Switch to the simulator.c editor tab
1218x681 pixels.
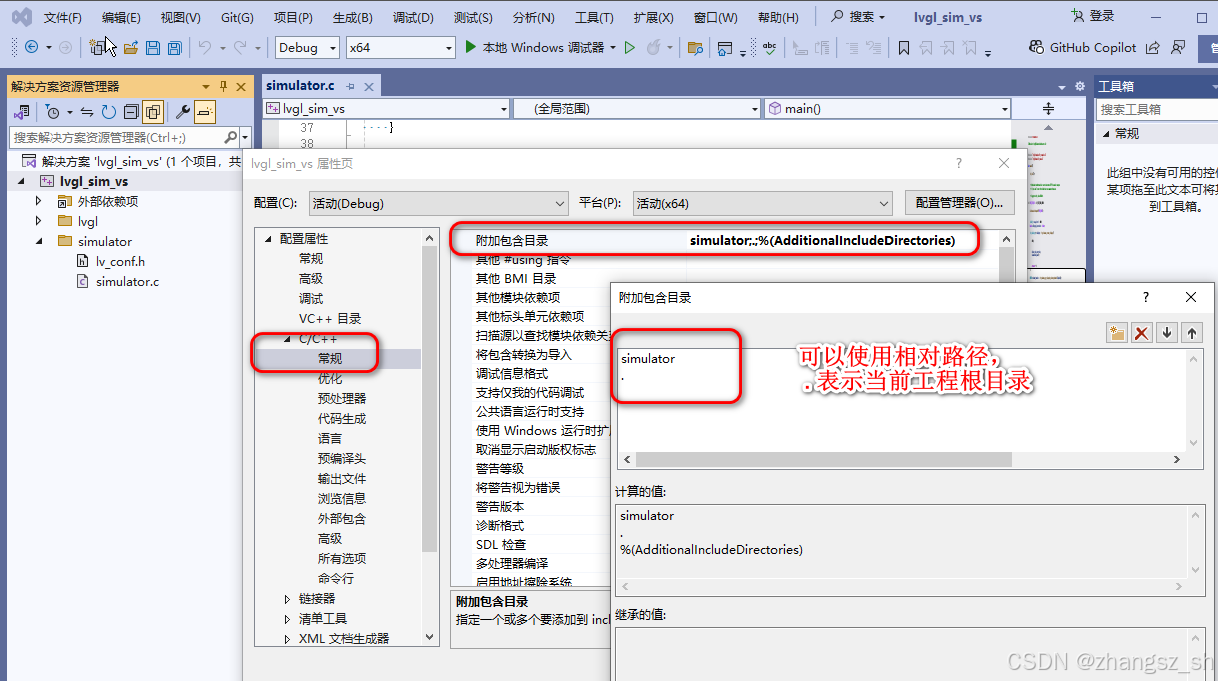[300, 86]
